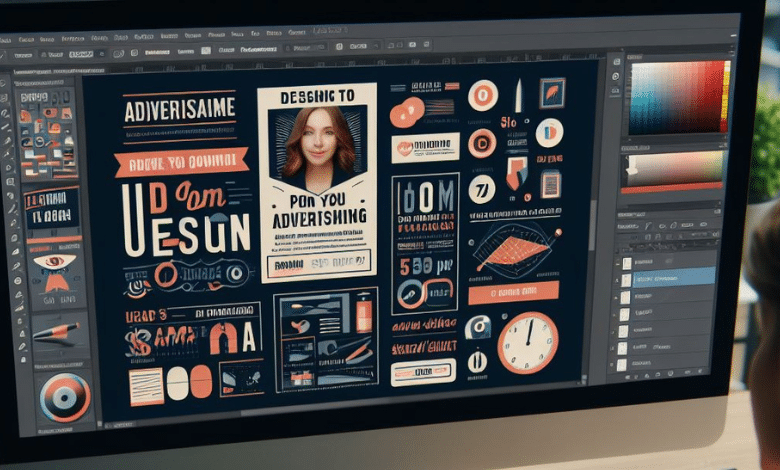This screenshot has height=470, width=780.
Task: Select the white circled "U" icon
Action: (477, 362)
